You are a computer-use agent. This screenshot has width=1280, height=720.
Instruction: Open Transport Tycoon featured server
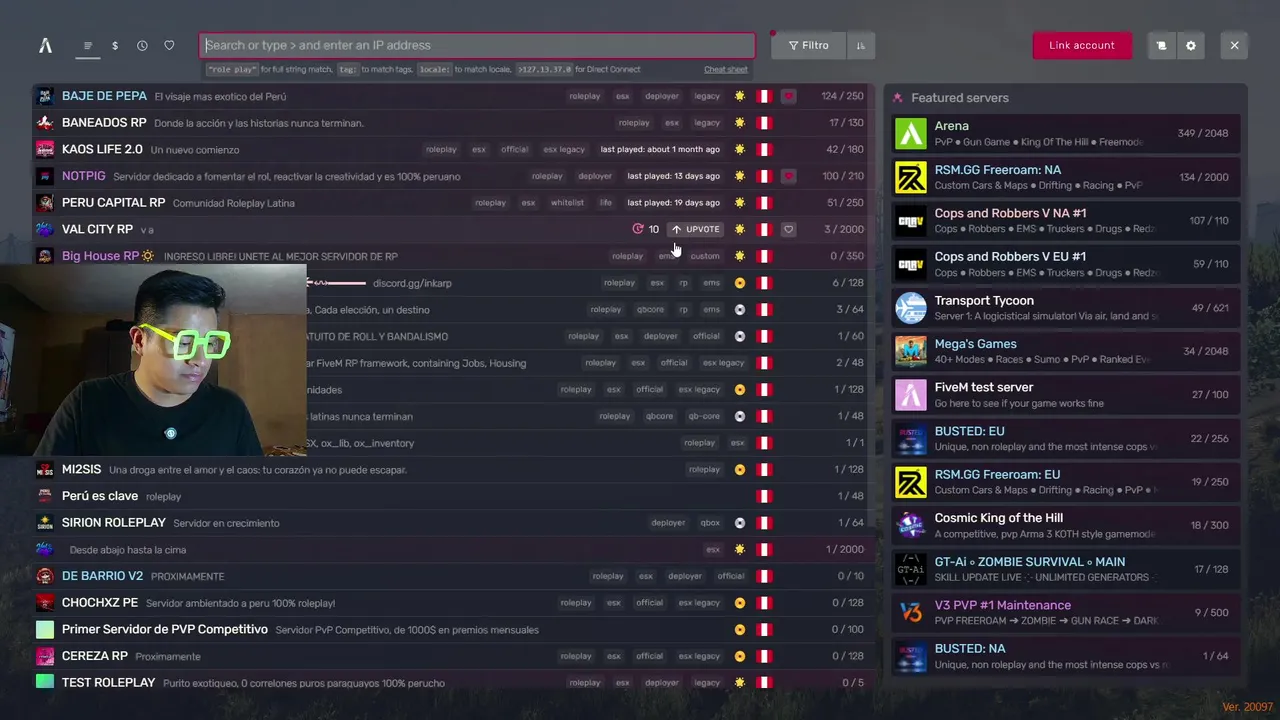(1066, 308)
